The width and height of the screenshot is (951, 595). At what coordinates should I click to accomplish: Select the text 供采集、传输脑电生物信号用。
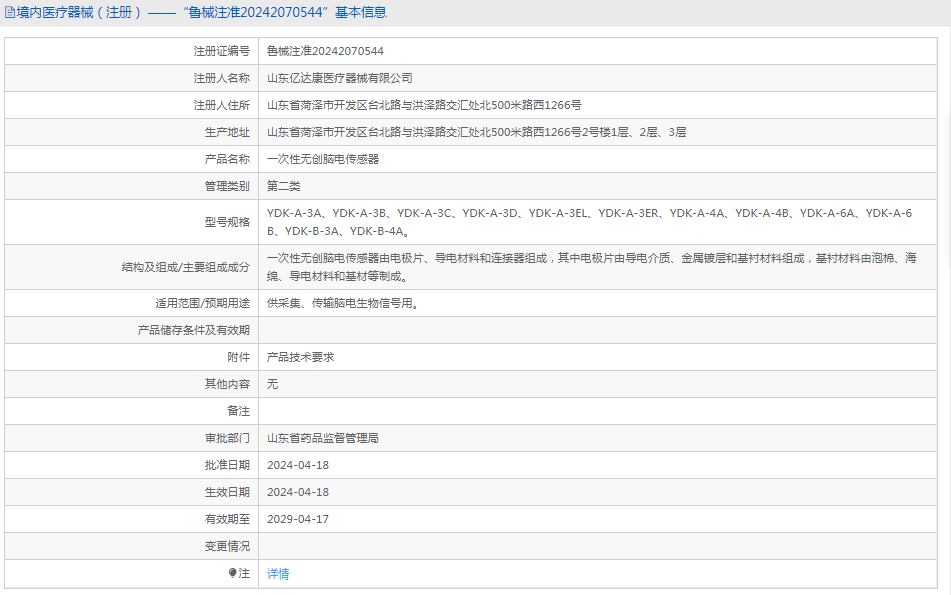(x=343, y=303)
